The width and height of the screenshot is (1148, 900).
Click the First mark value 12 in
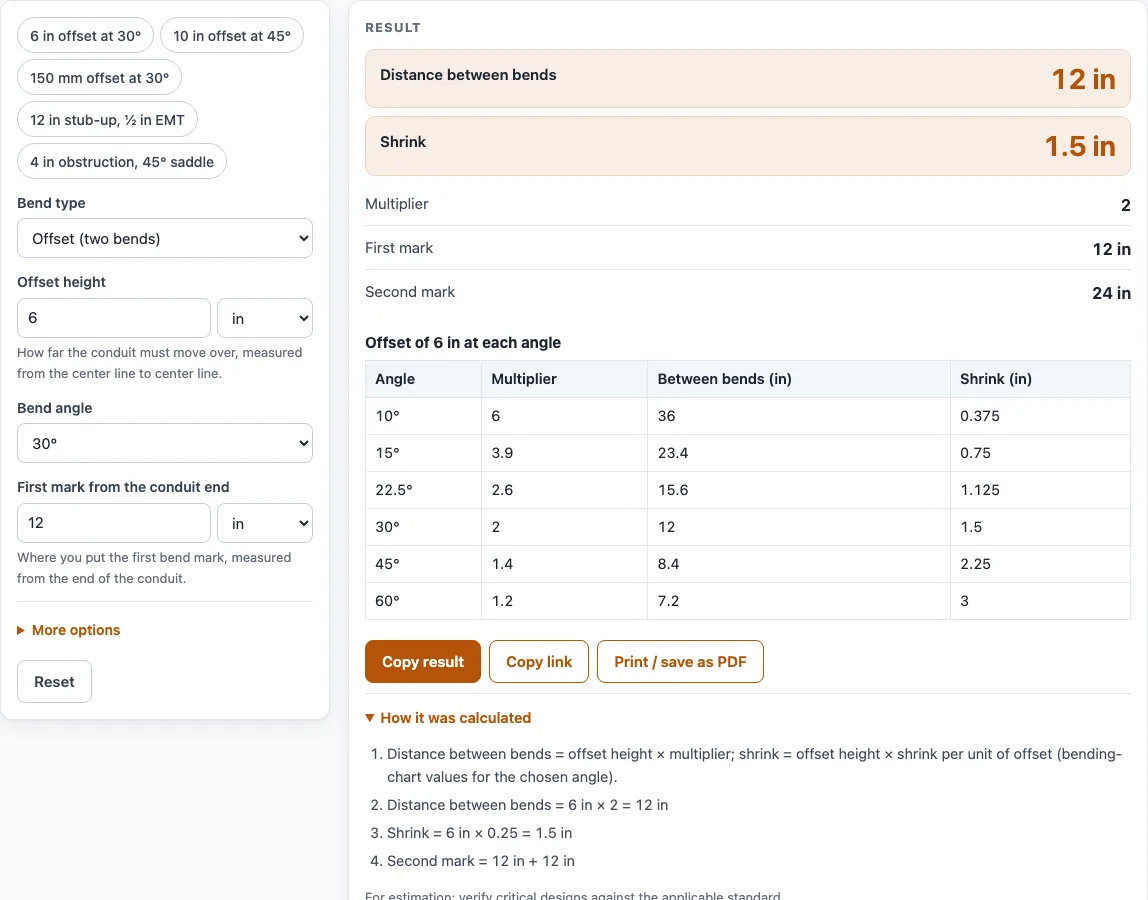[1111, 249]
